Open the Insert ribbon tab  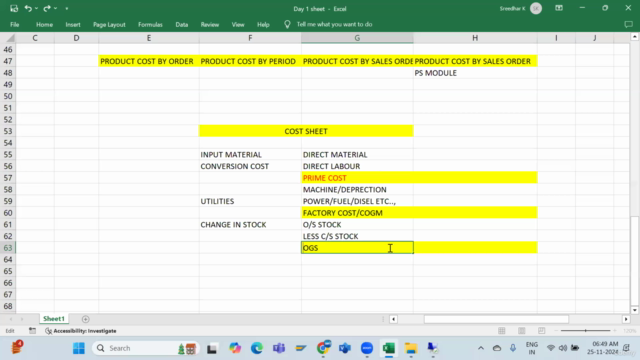coord(73,24)
